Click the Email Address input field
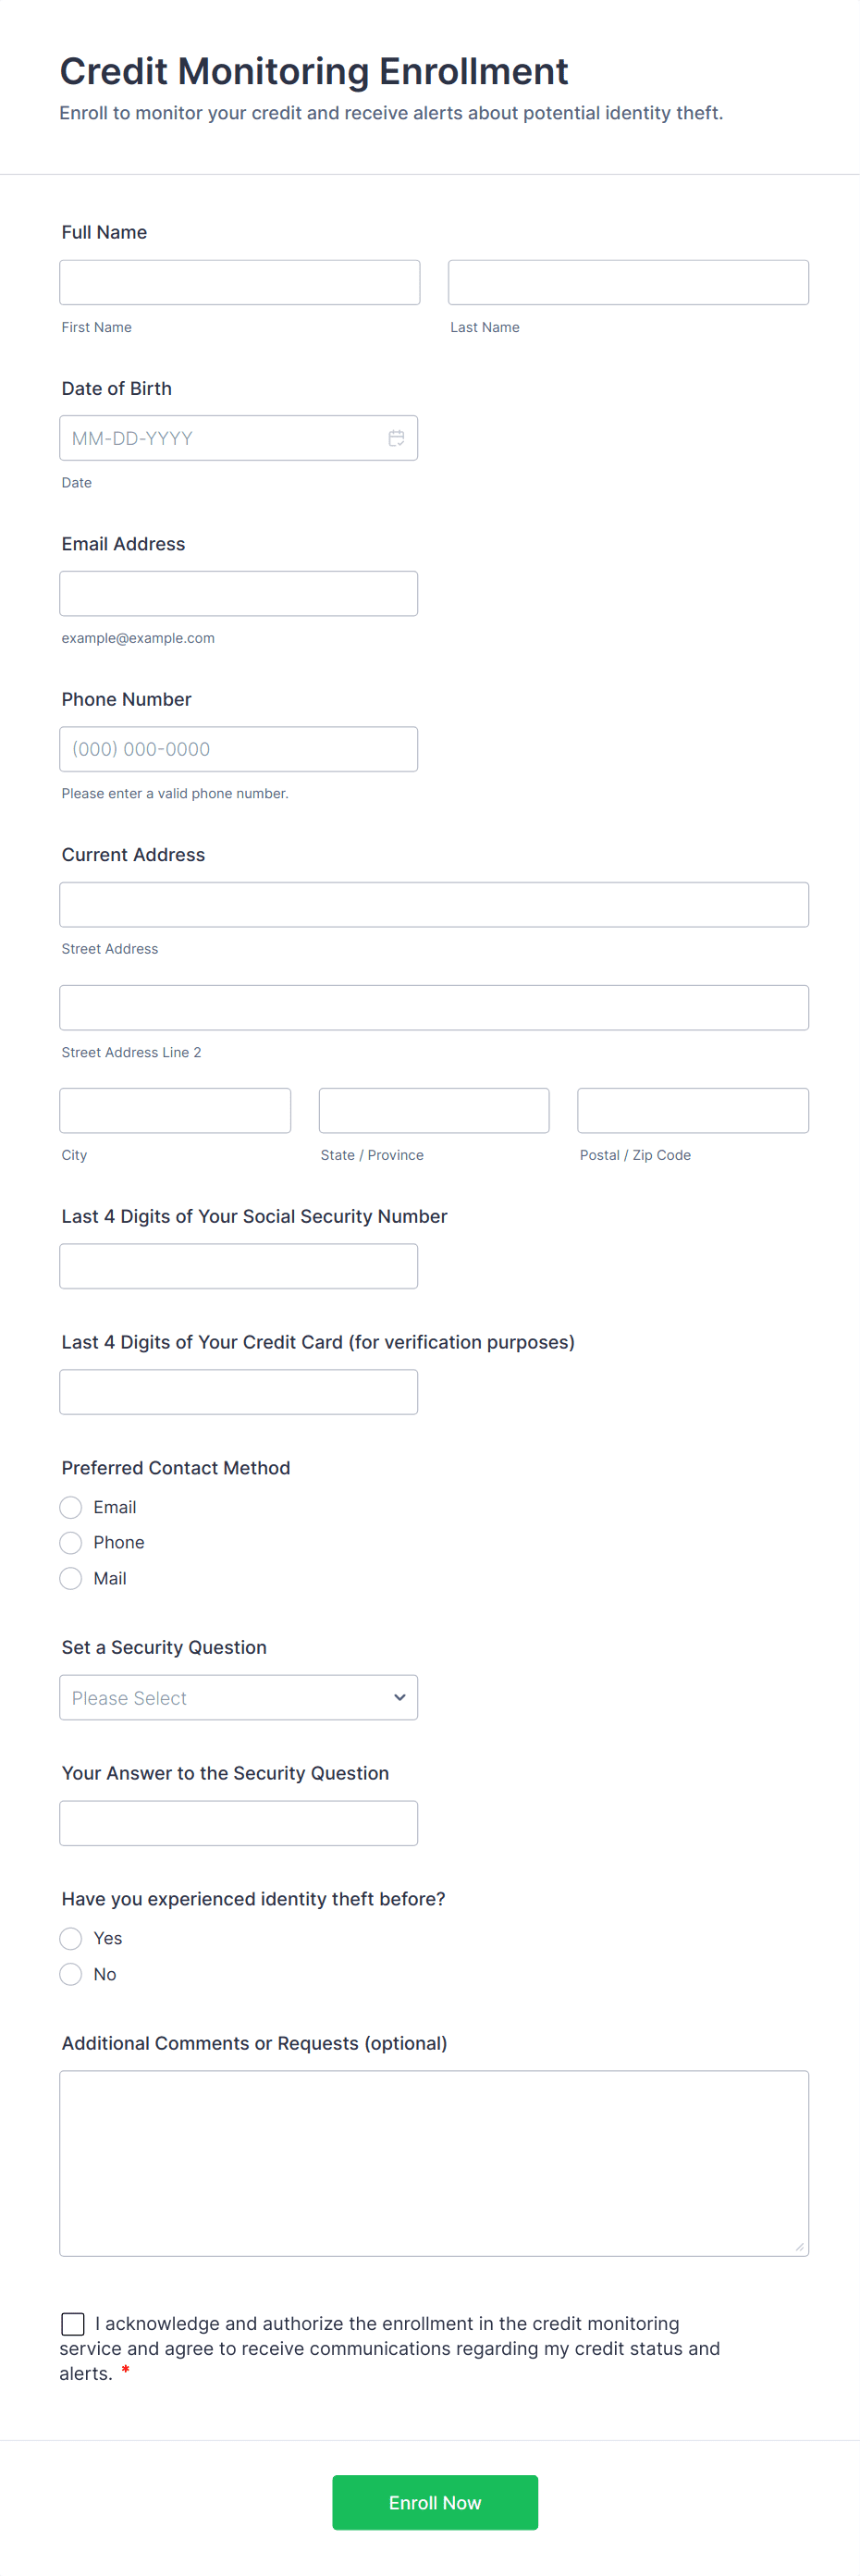Screen dimensions: 860x2576 pos(238,594)
